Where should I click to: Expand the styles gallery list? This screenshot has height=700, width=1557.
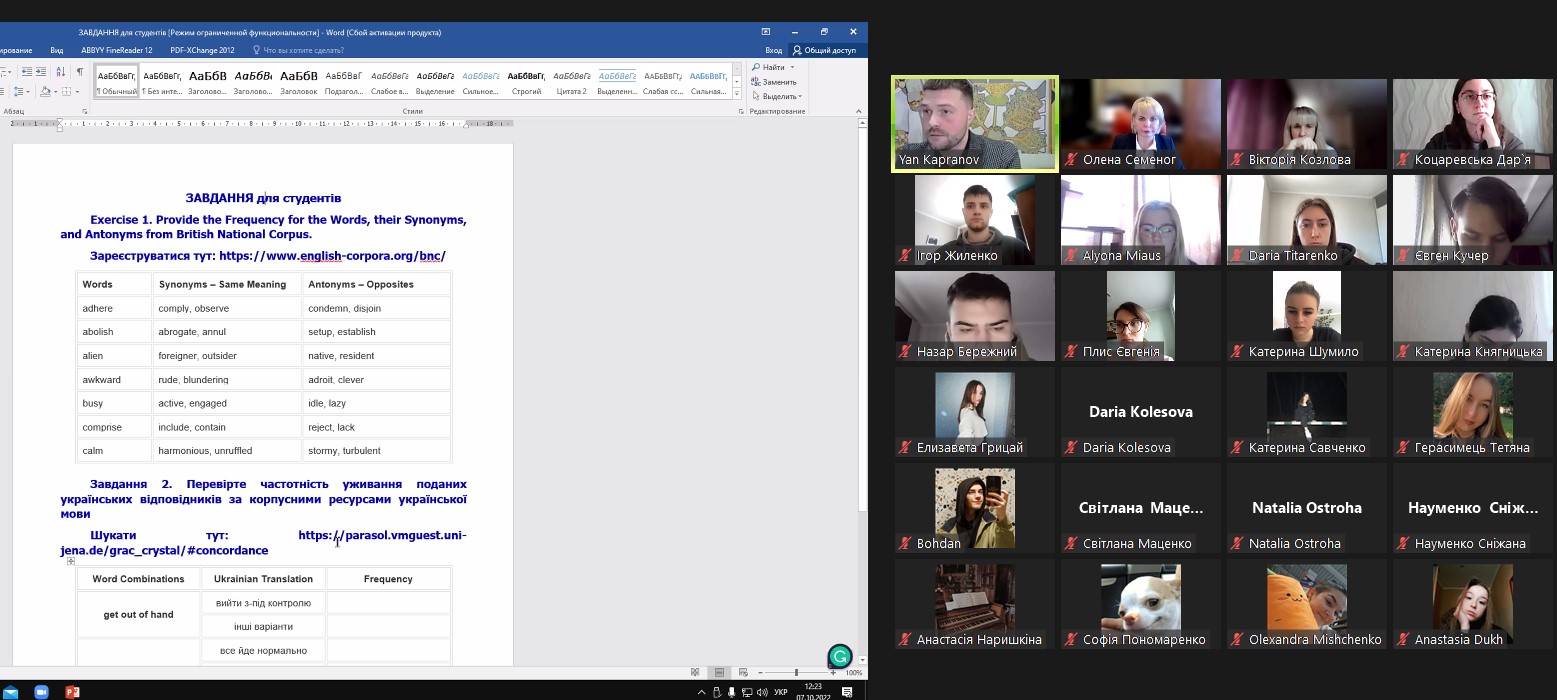737,94
